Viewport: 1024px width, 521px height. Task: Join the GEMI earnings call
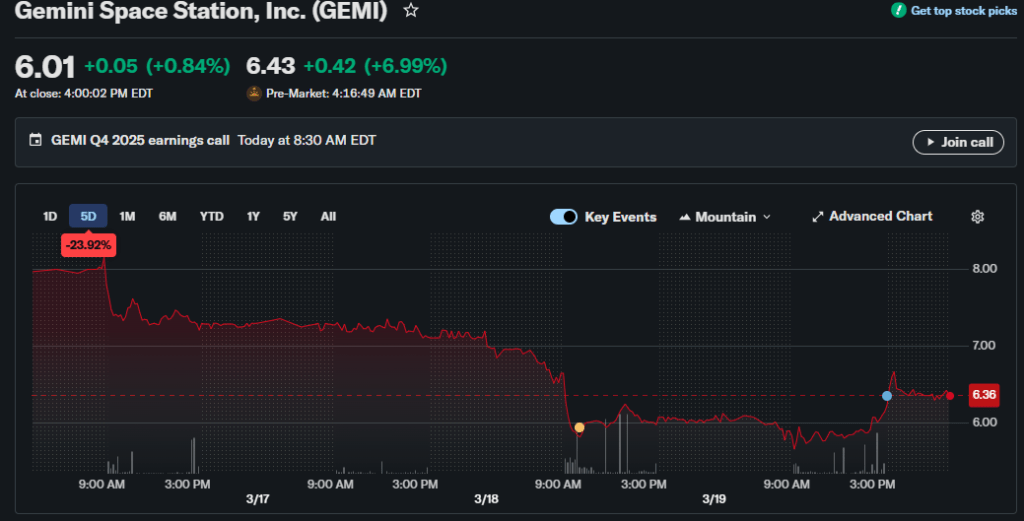tap(957, 142)
